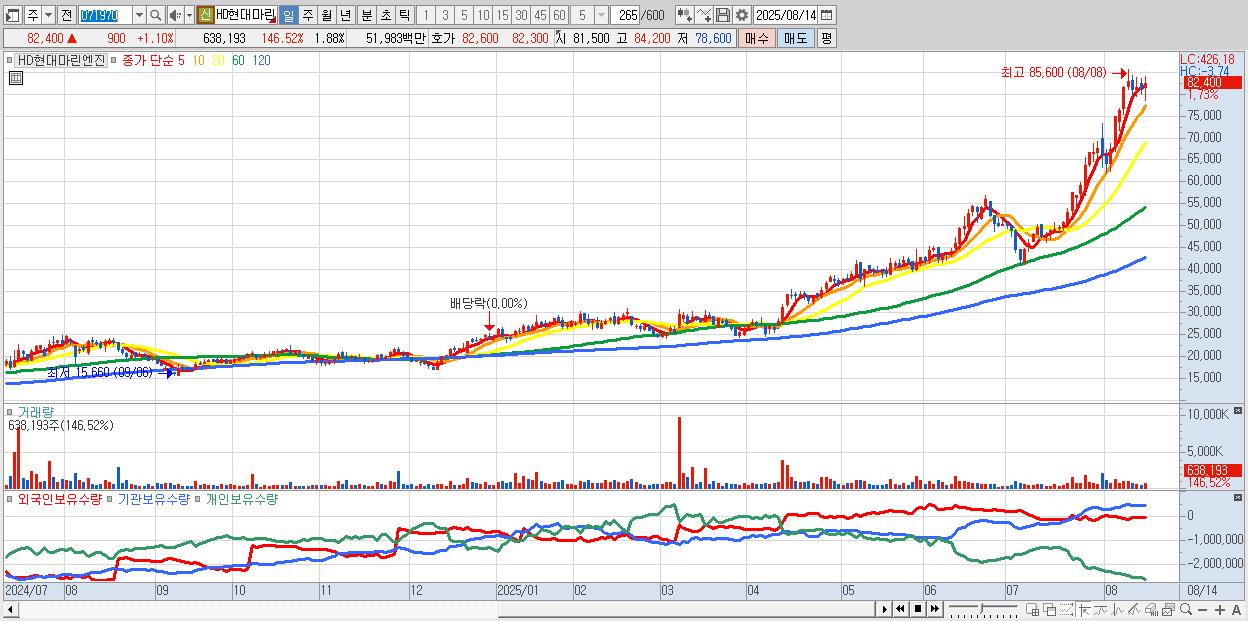Toggle the 개인보유수량 legend square
1248x621 pixels.
pos(199,498)
